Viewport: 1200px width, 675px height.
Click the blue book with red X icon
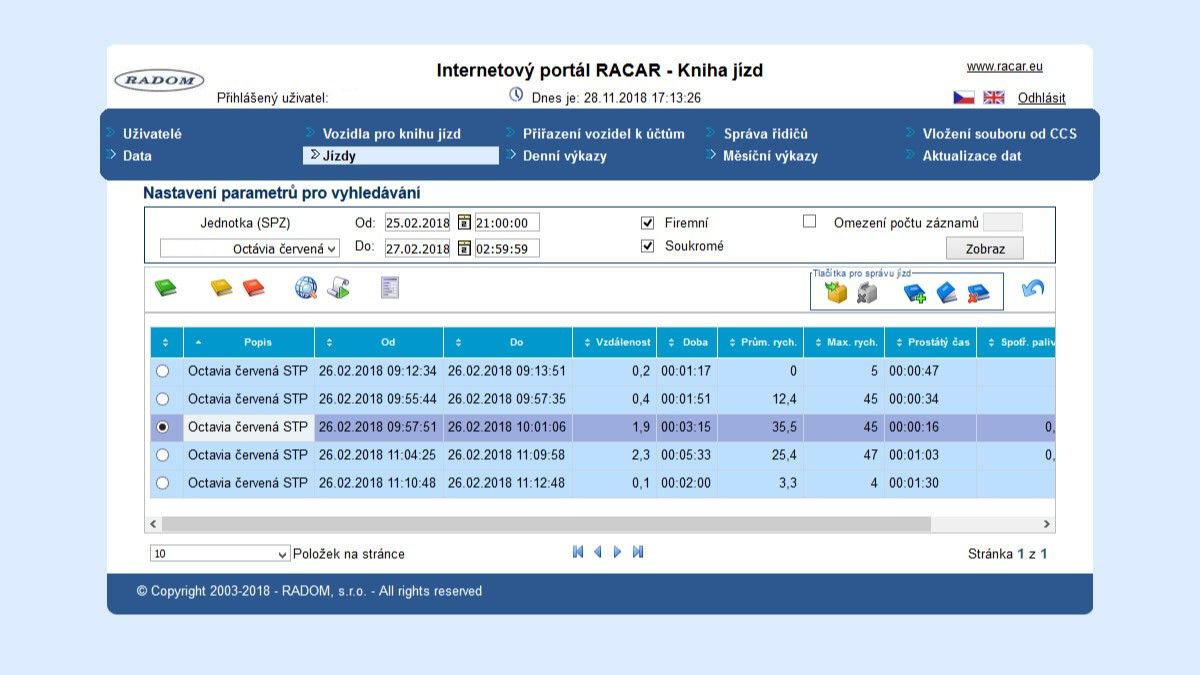coord(977,293)
